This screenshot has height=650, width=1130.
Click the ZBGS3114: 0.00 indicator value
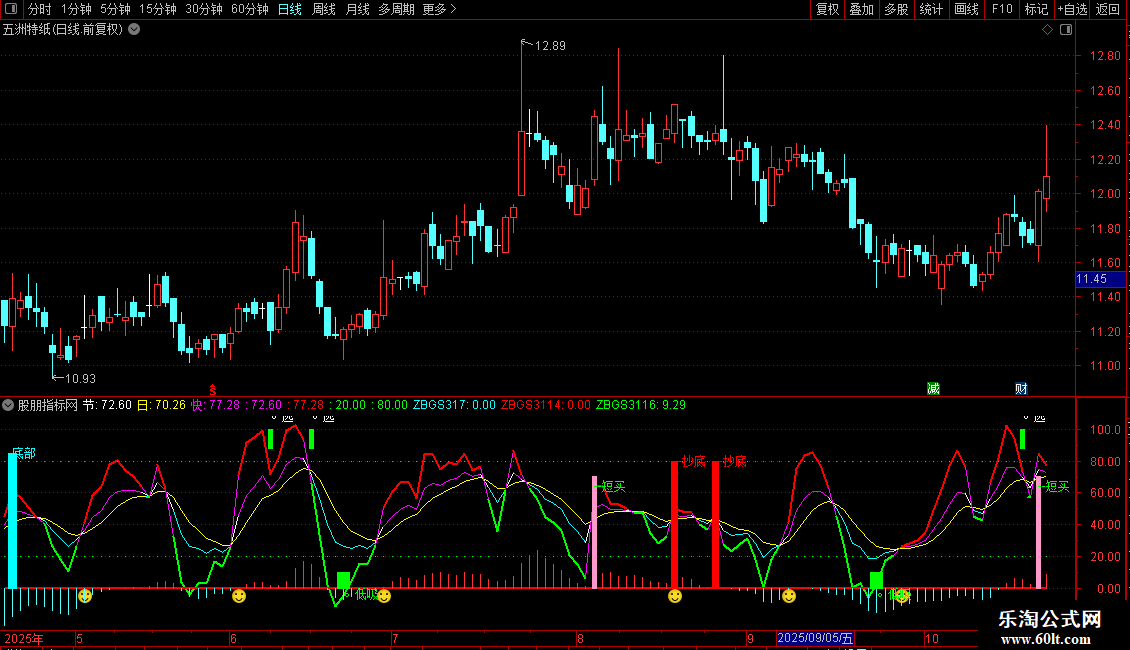546,405
